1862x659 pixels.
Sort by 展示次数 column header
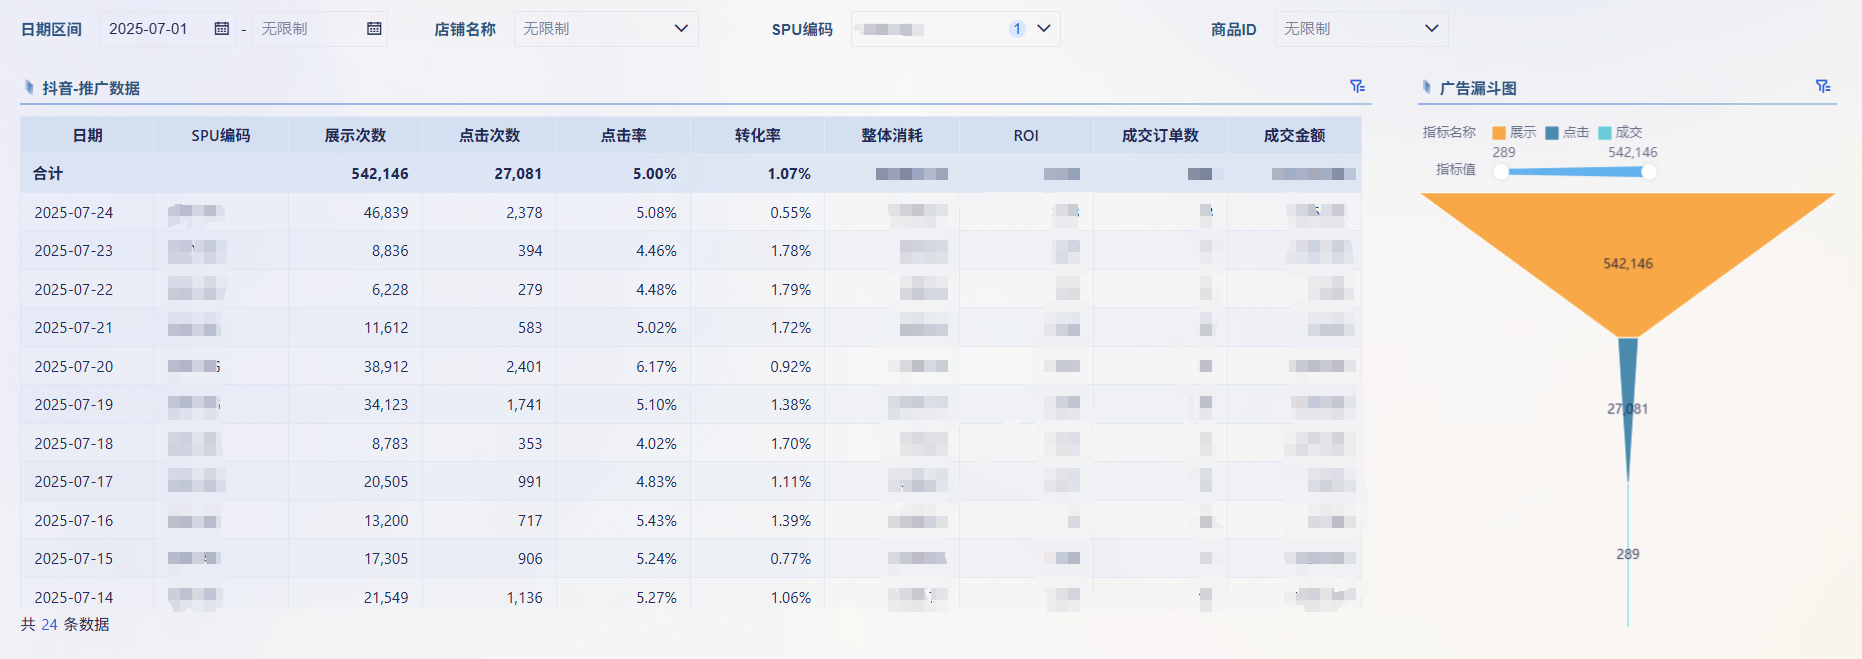pos(355,135)
